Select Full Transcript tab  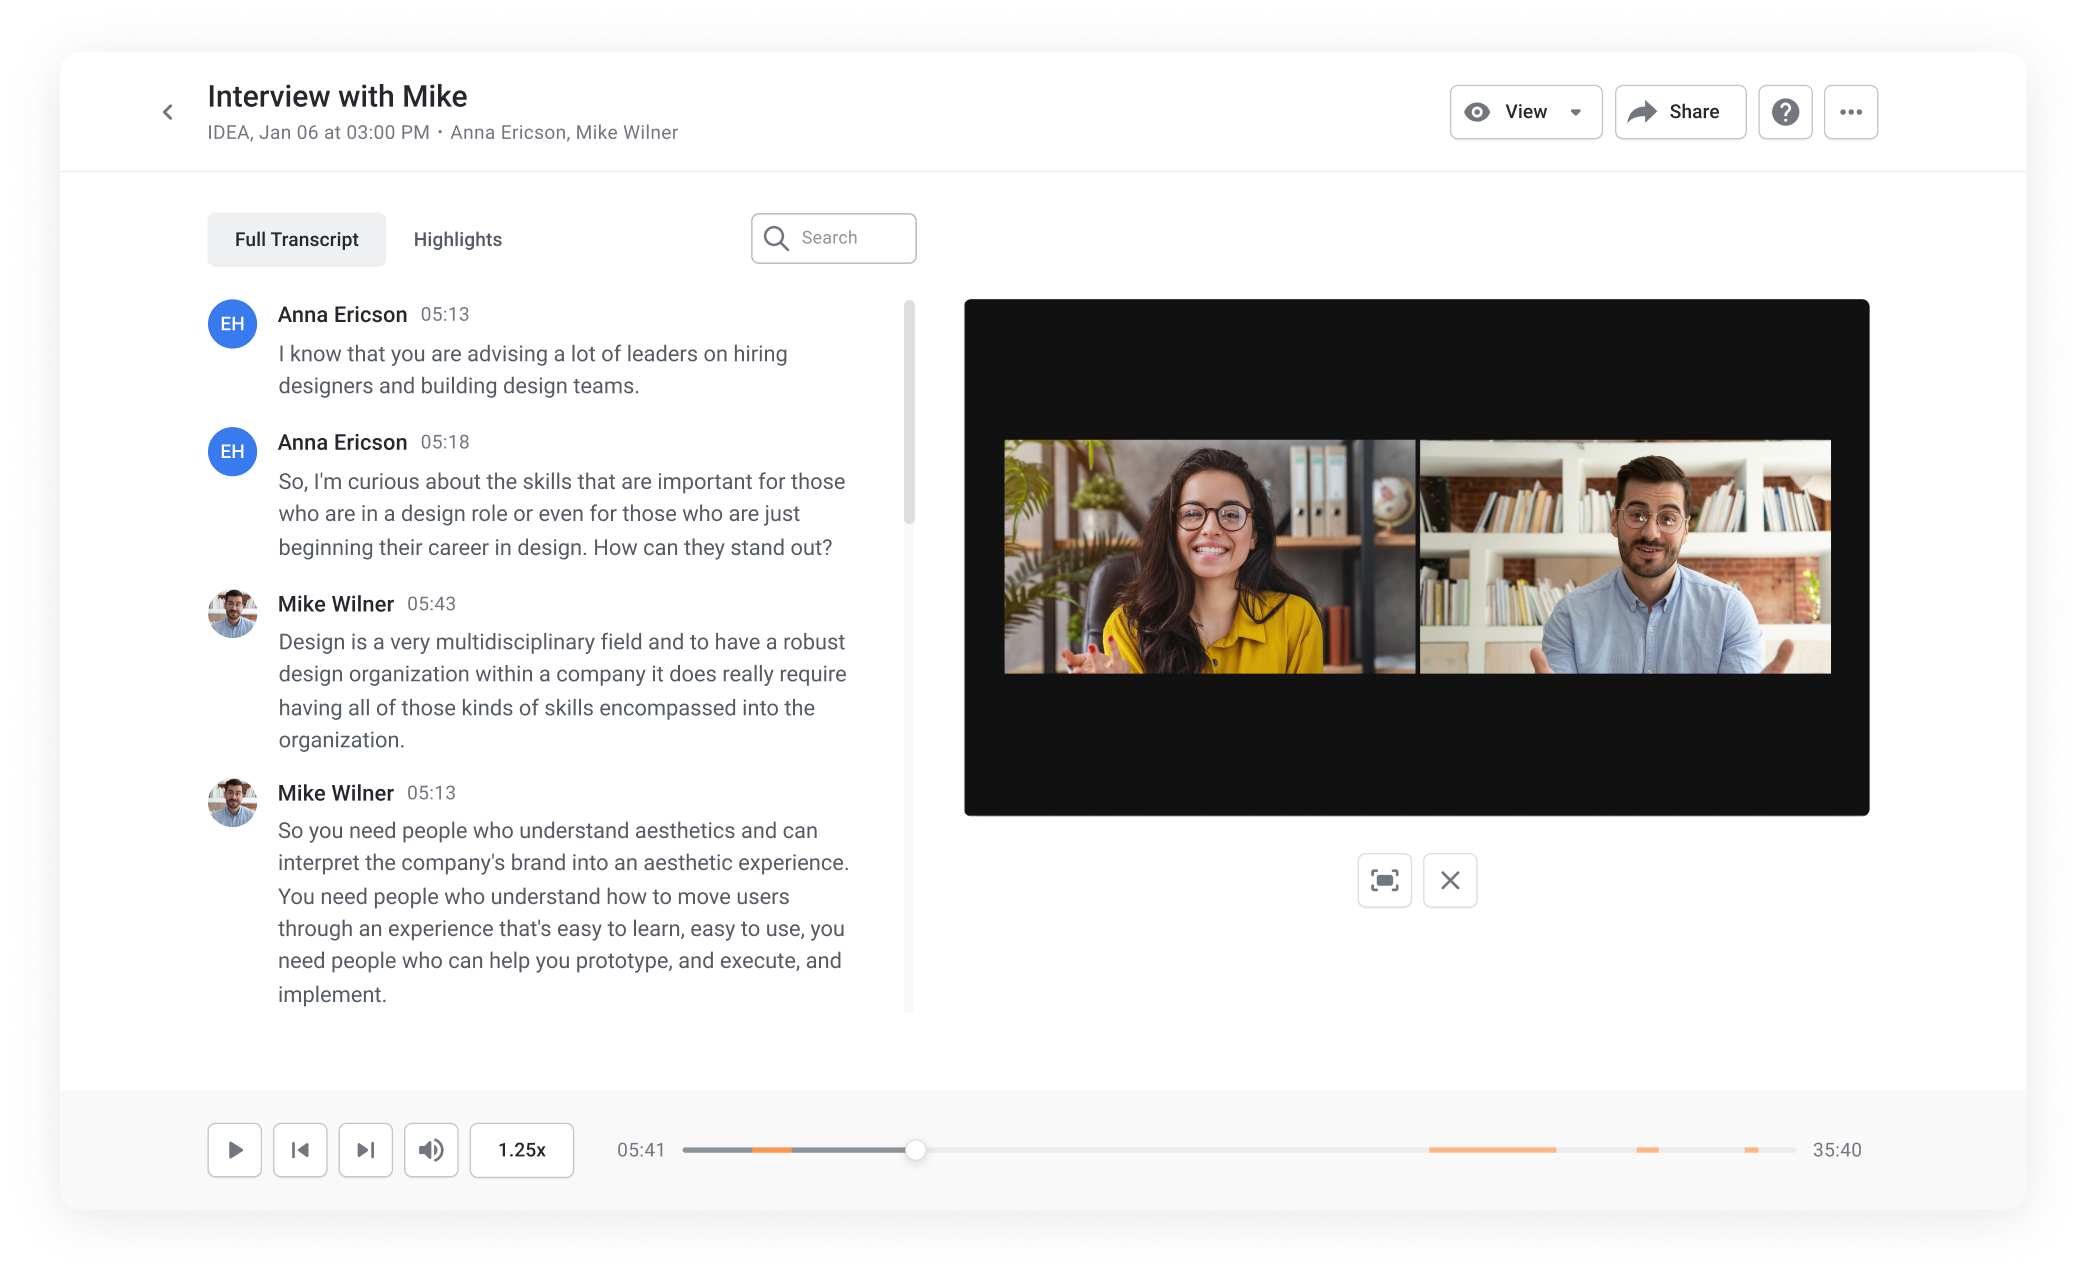pos(295,239)
